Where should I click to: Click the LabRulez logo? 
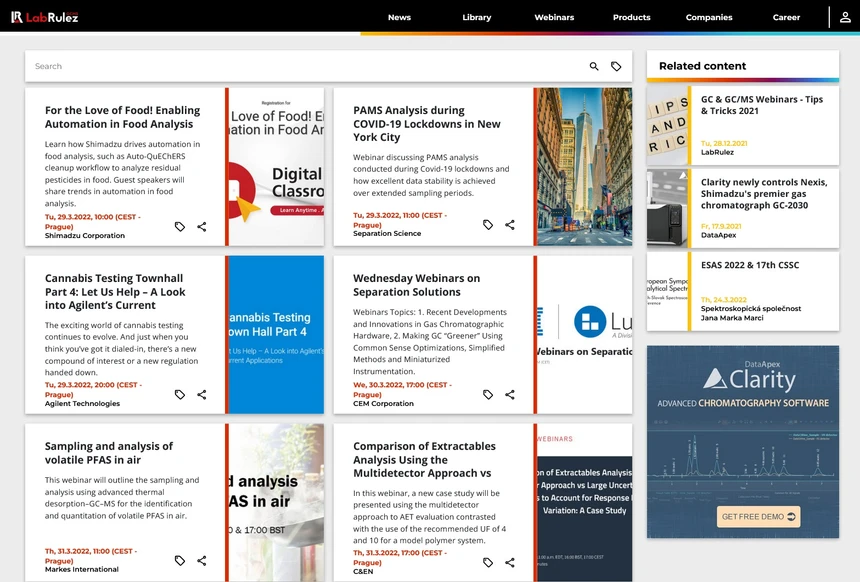pyautogui.click(x=44, y=17)
